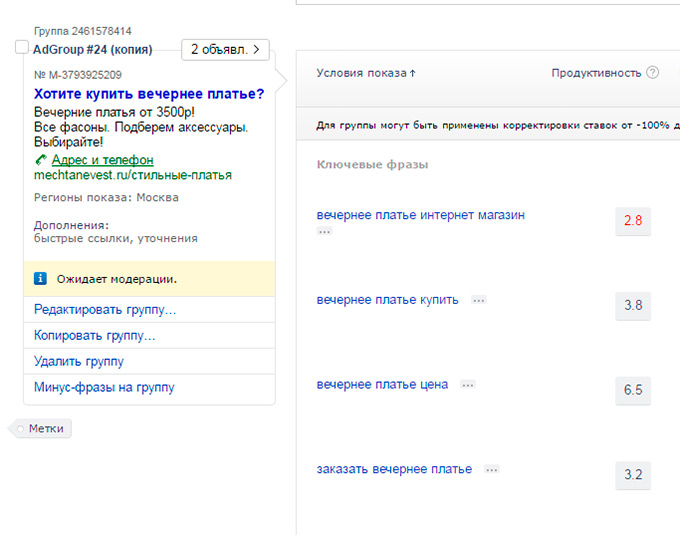This screenshot has width=680, height=535.
Task: Click keyword вечернее платье интернет магазин
Action: coord(420,215)
